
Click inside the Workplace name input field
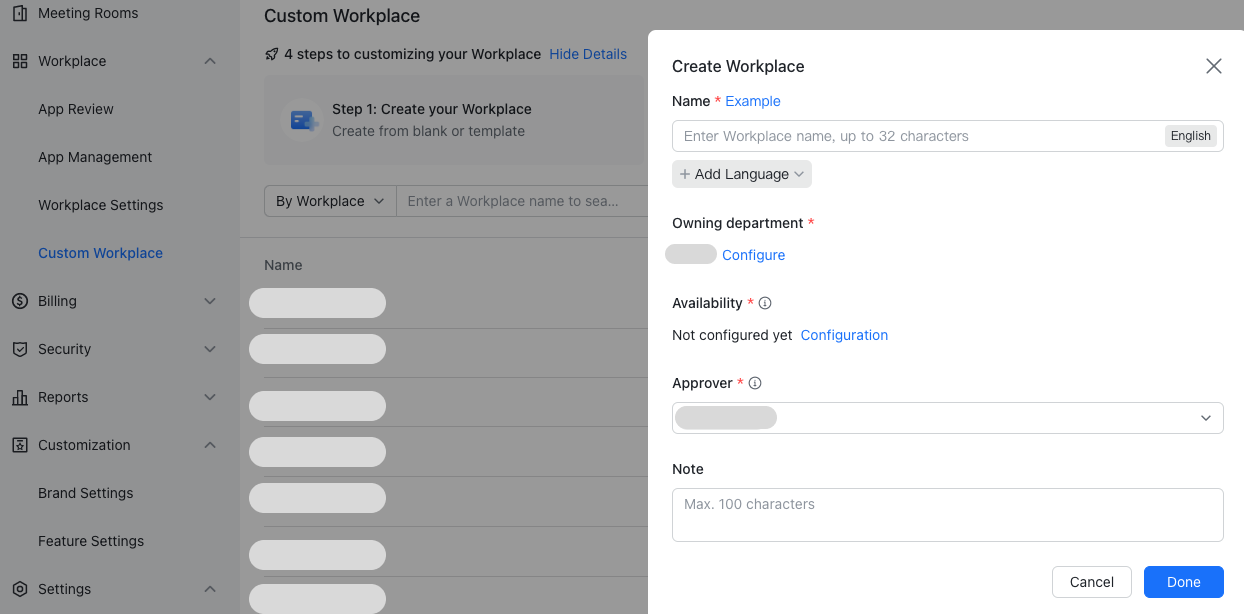pos(900,136)
